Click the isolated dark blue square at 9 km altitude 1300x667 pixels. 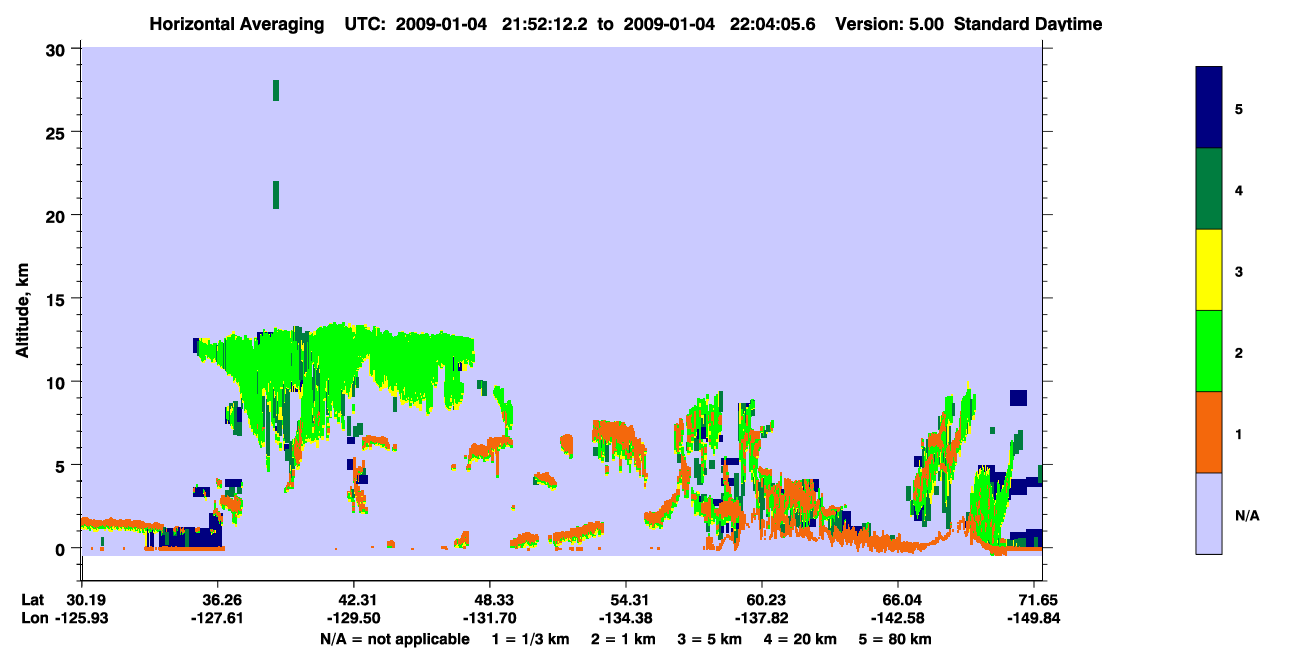pyautogui.click(x=1018, y=398)
